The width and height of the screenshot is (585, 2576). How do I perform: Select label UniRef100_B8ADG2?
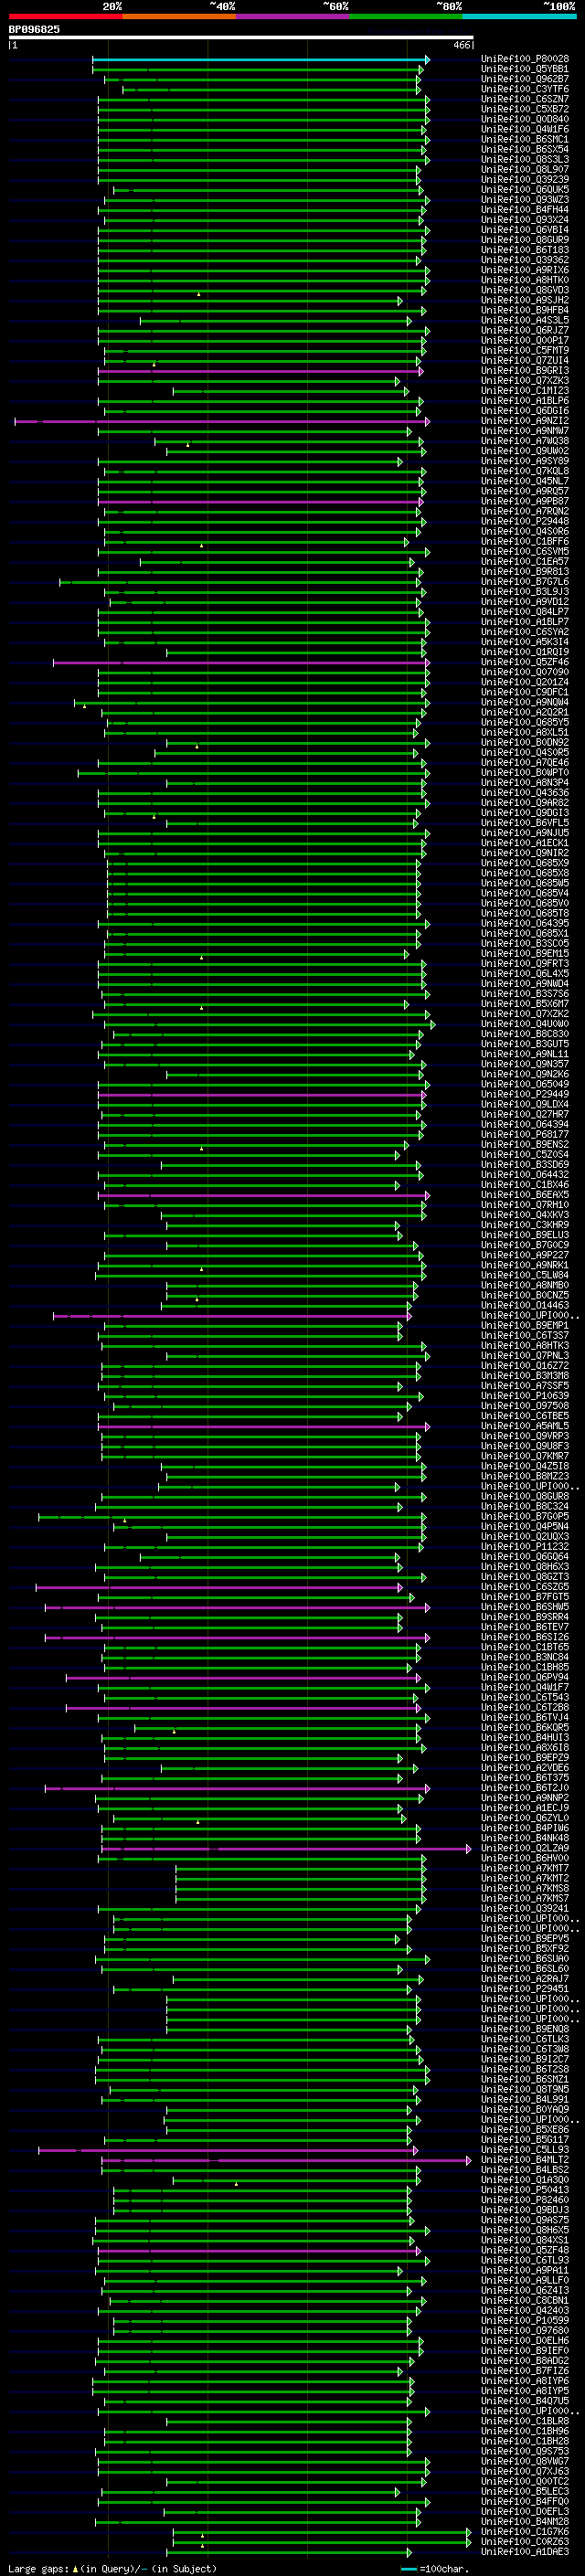[x=525, y=2360]
